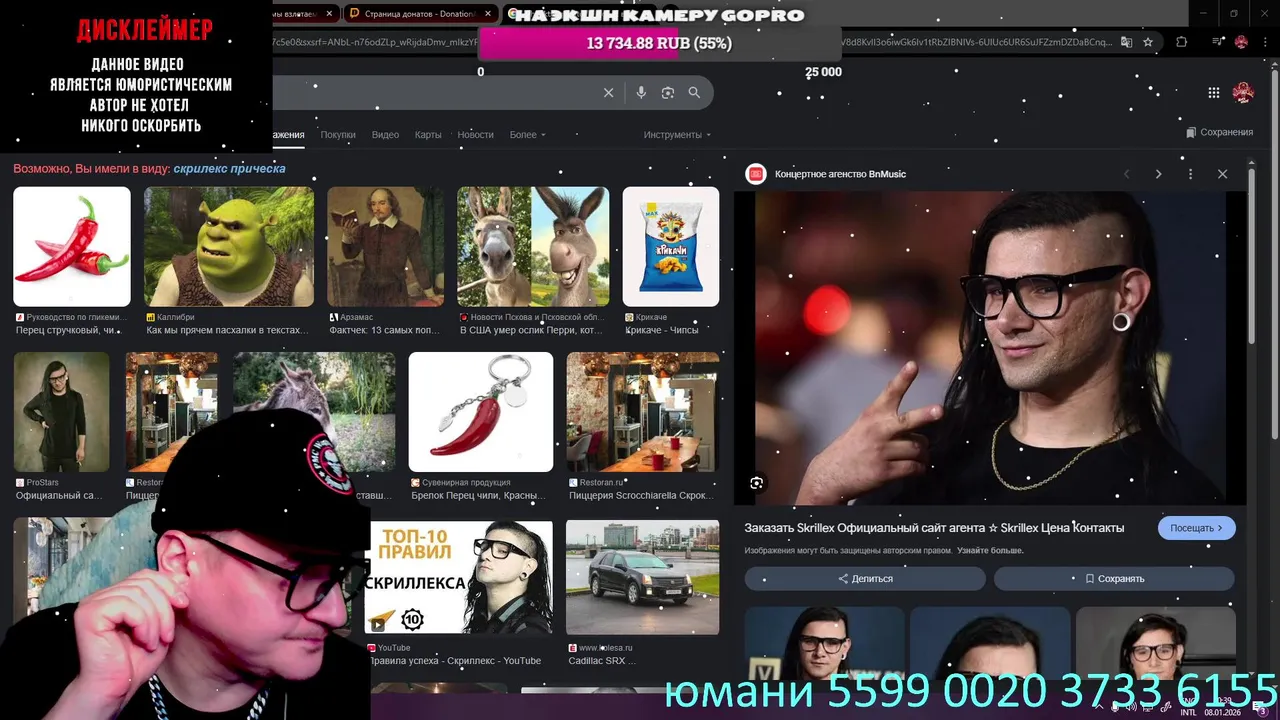
Task: Open more options dots in preview panel
Action: click(1190, 174)
